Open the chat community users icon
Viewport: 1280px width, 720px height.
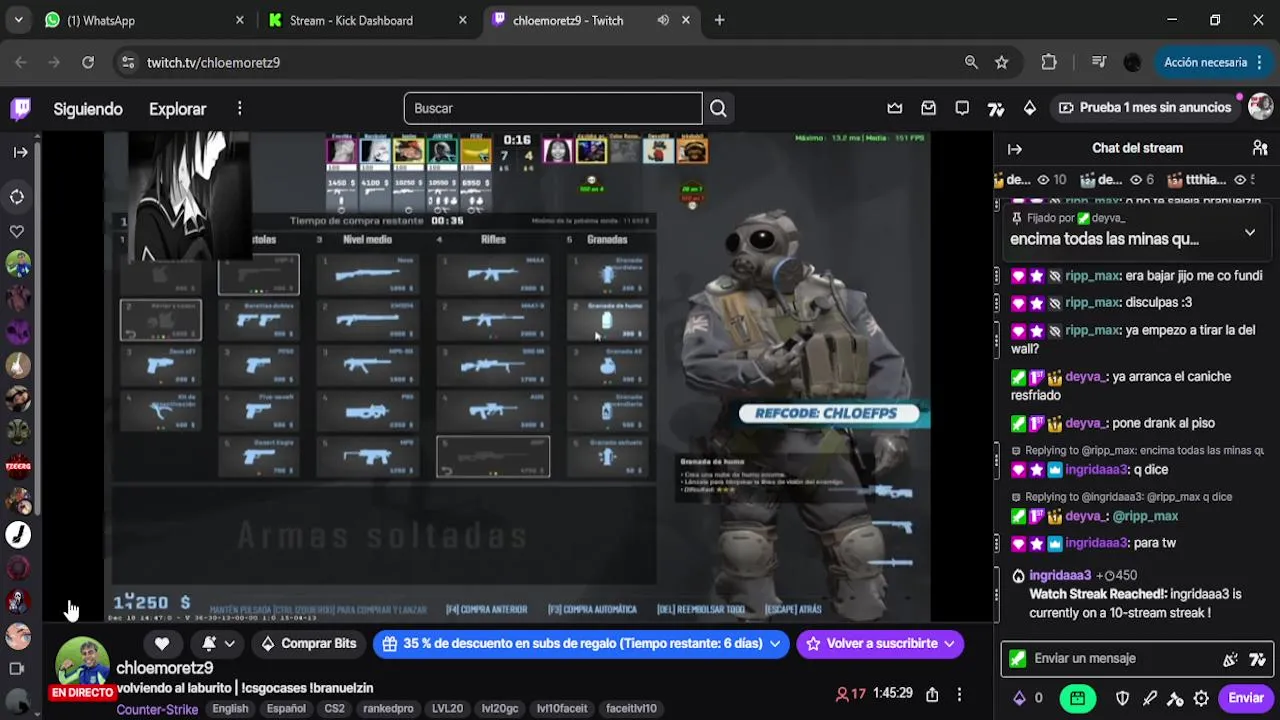click(x=1260, y=148)
